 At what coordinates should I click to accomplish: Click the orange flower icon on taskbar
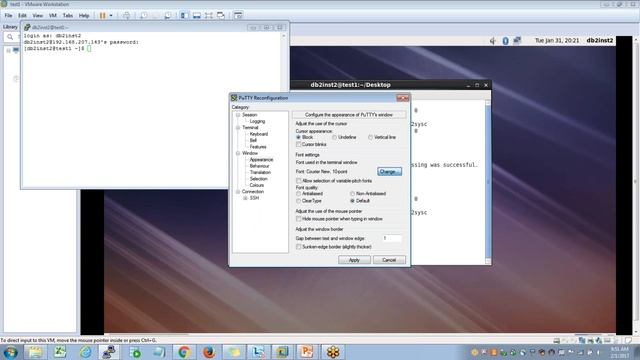(x=333, y=352)
